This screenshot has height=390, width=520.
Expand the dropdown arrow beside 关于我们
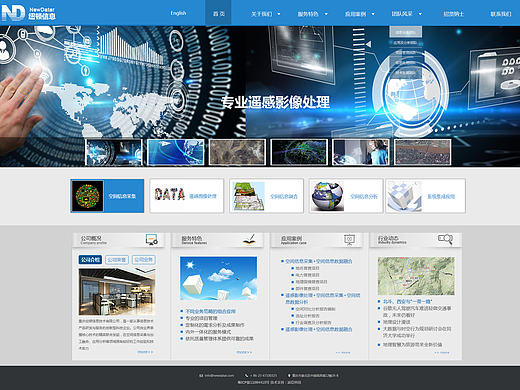[279, 14]
